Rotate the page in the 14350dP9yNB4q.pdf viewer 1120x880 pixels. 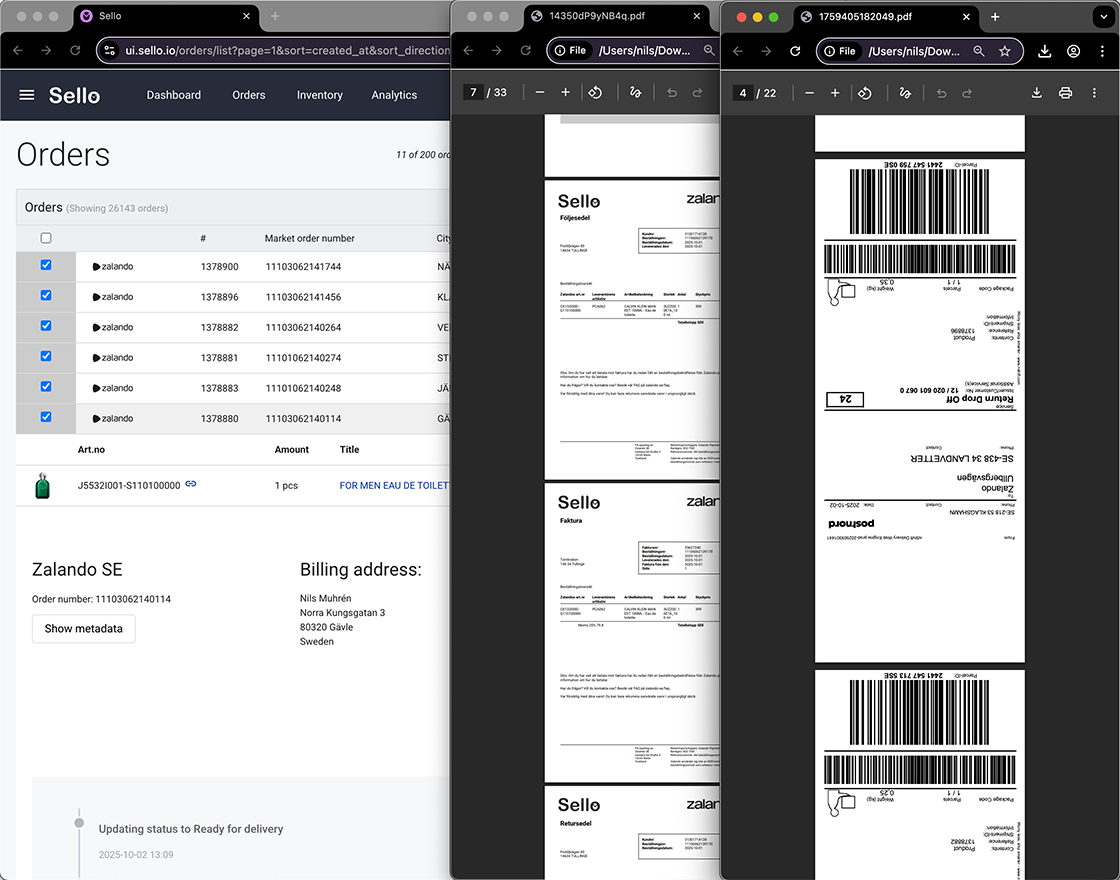coord(595,92)
